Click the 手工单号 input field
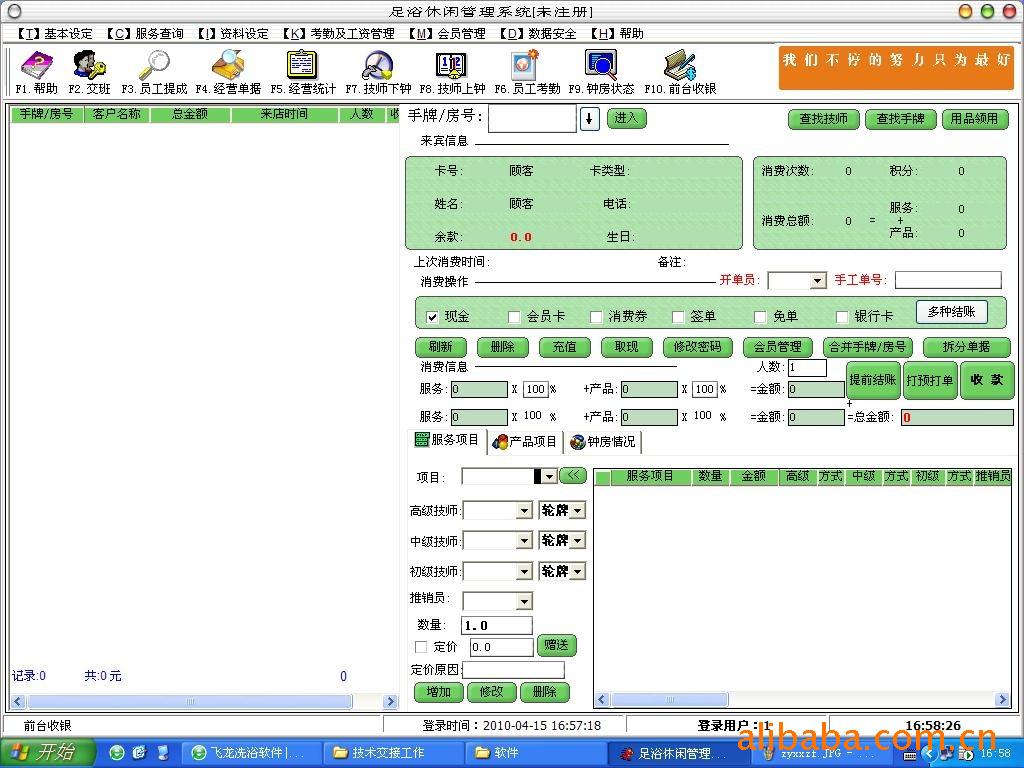Viewport: 1024px width, 768px height. [x=947, y=280]
